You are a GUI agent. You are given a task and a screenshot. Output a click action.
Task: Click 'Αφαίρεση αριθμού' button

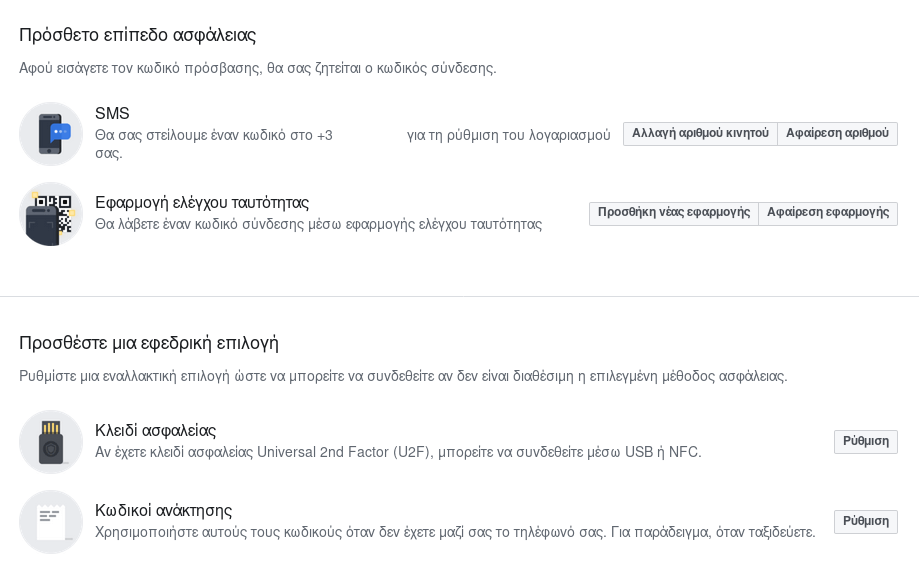coord(837,134)
